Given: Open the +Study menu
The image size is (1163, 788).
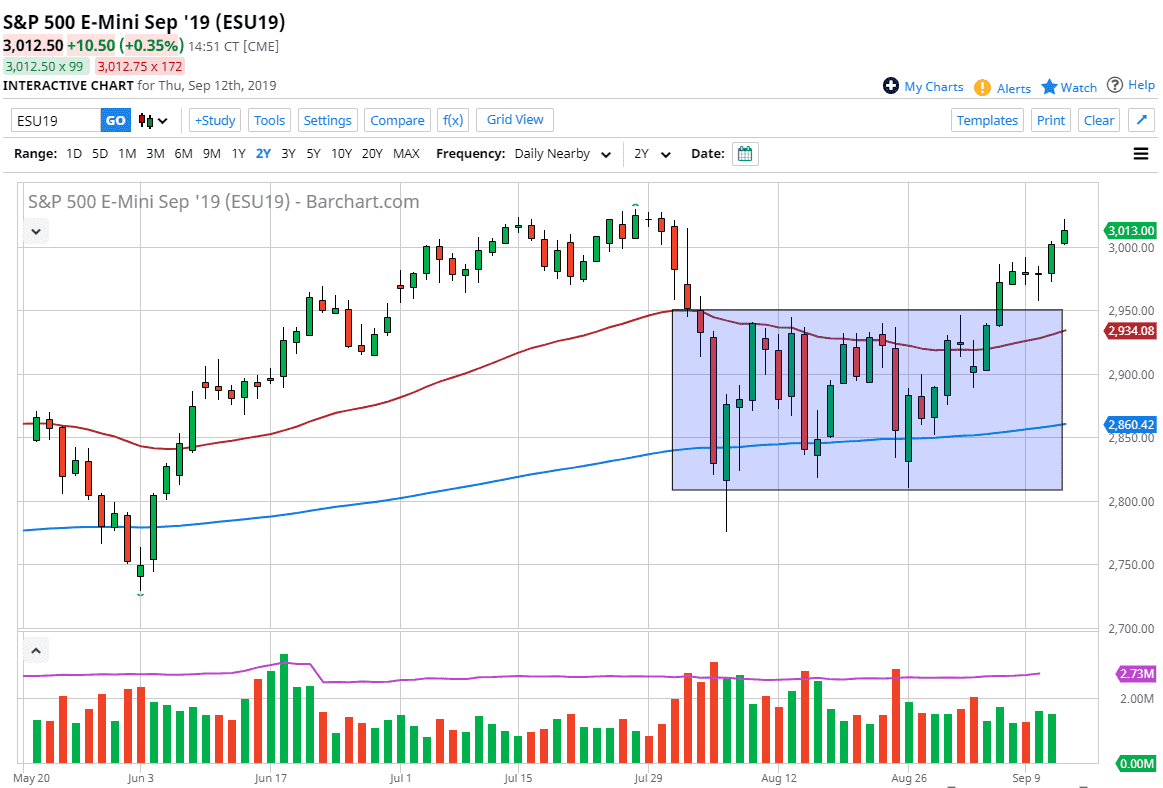Looking at the screenshot, I should point(214,120).
